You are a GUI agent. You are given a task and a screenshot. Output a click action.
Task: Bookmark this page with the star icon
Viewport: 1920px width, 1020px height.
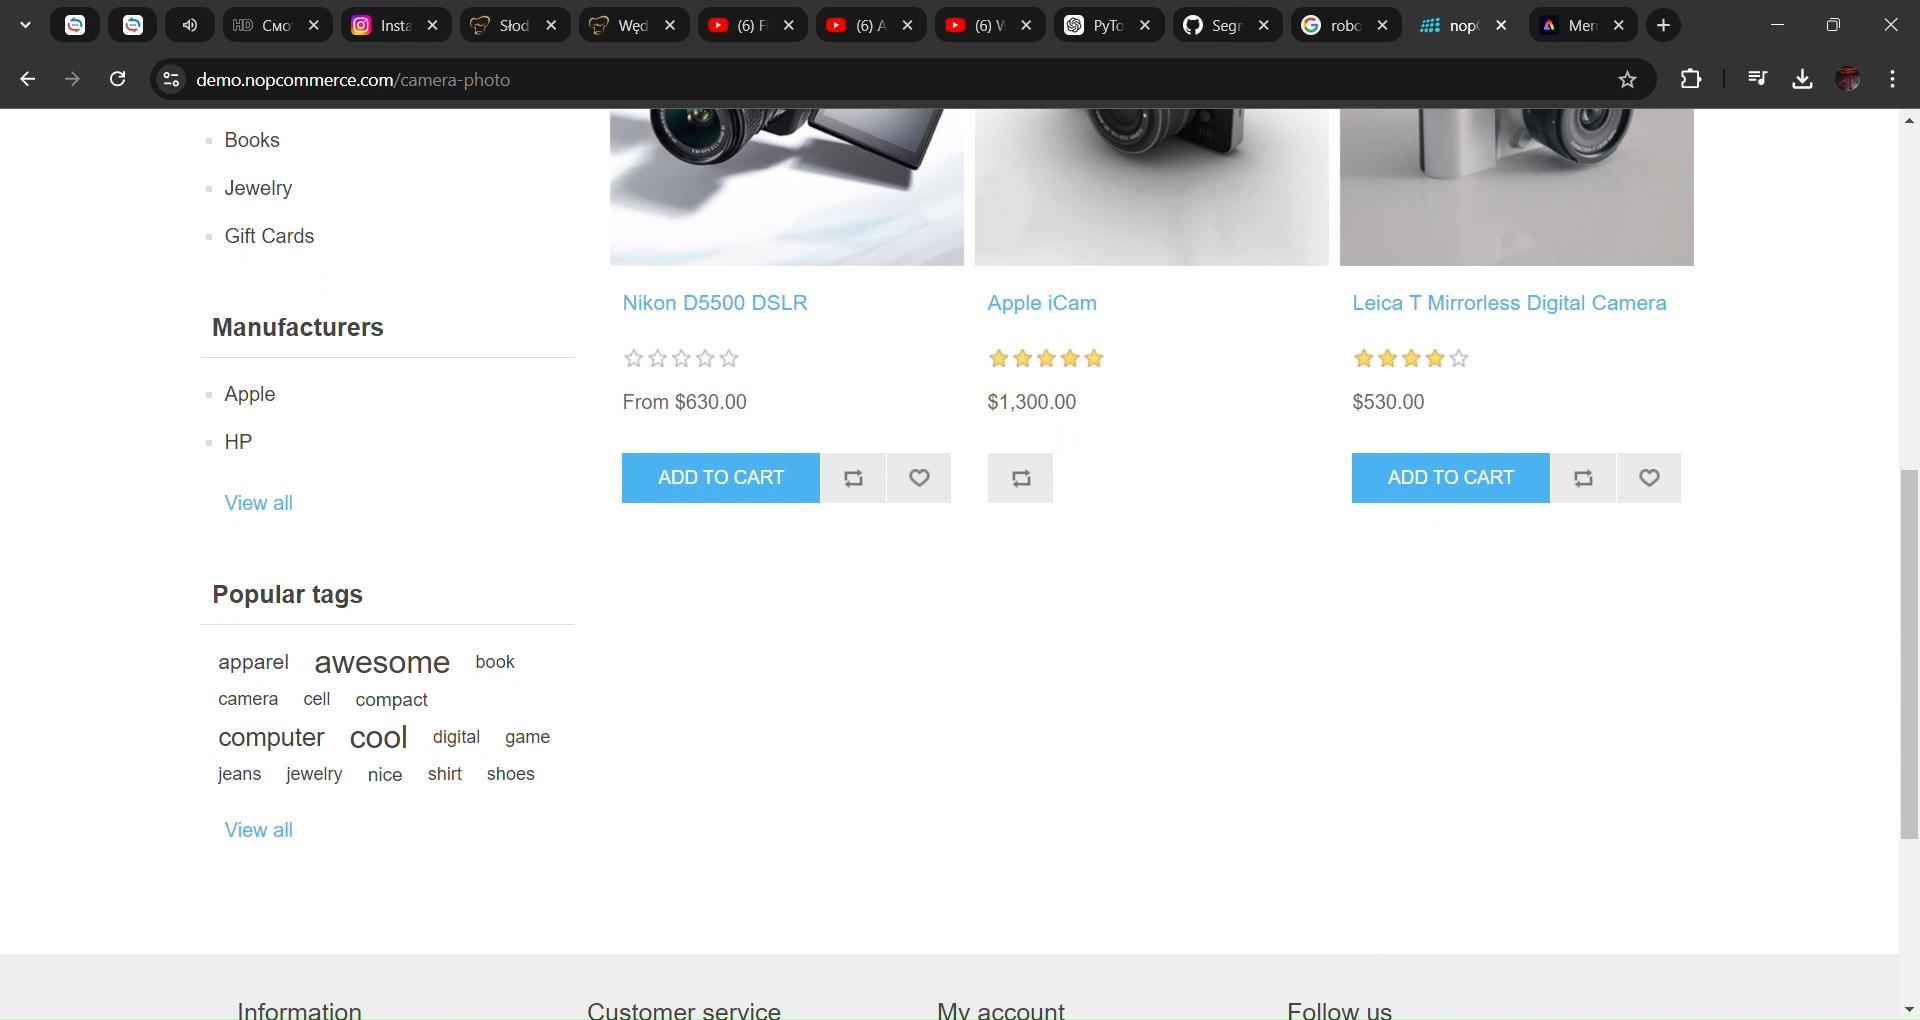[1627, 79]
